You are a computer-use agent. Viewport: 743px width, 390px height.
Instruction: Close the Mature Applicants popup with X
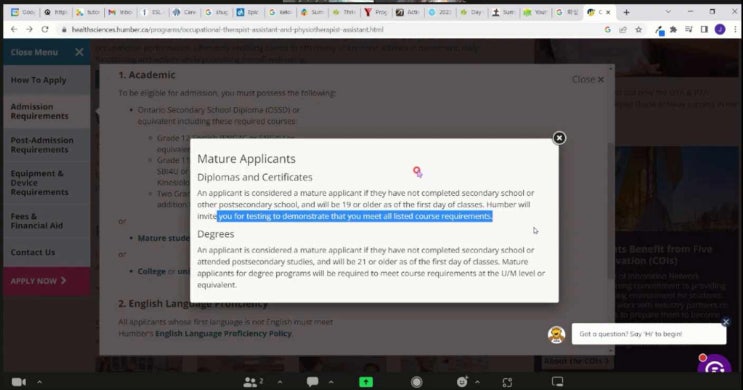point(559,138)
